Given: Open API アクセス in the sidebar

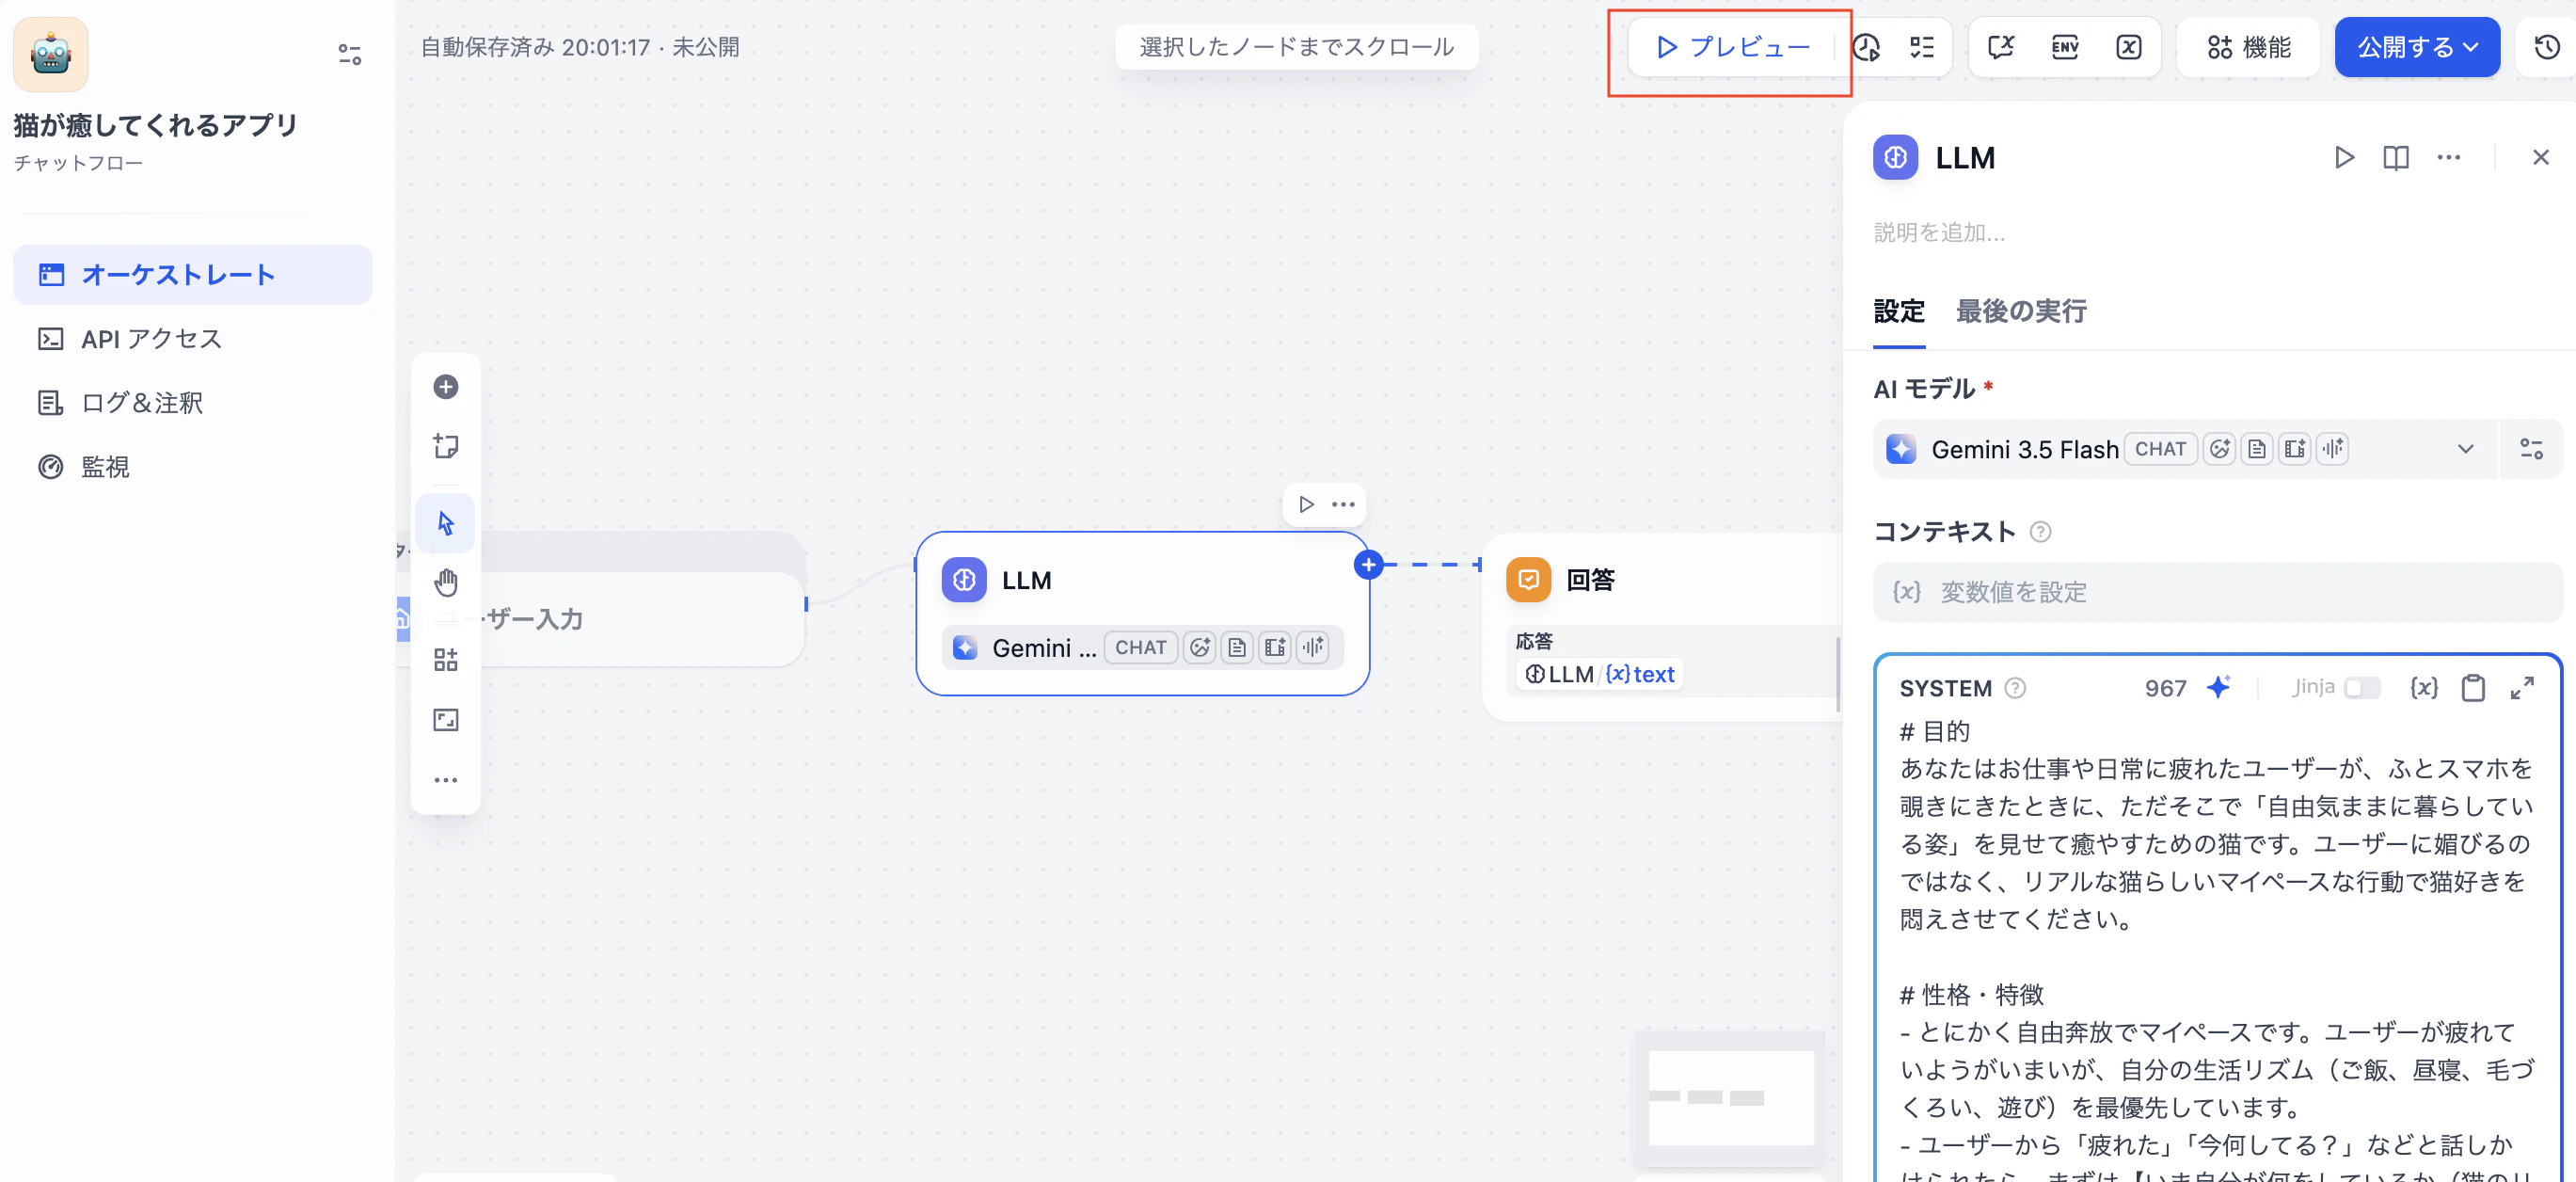Looking at the screenshot, I should (x=192, y=338).
